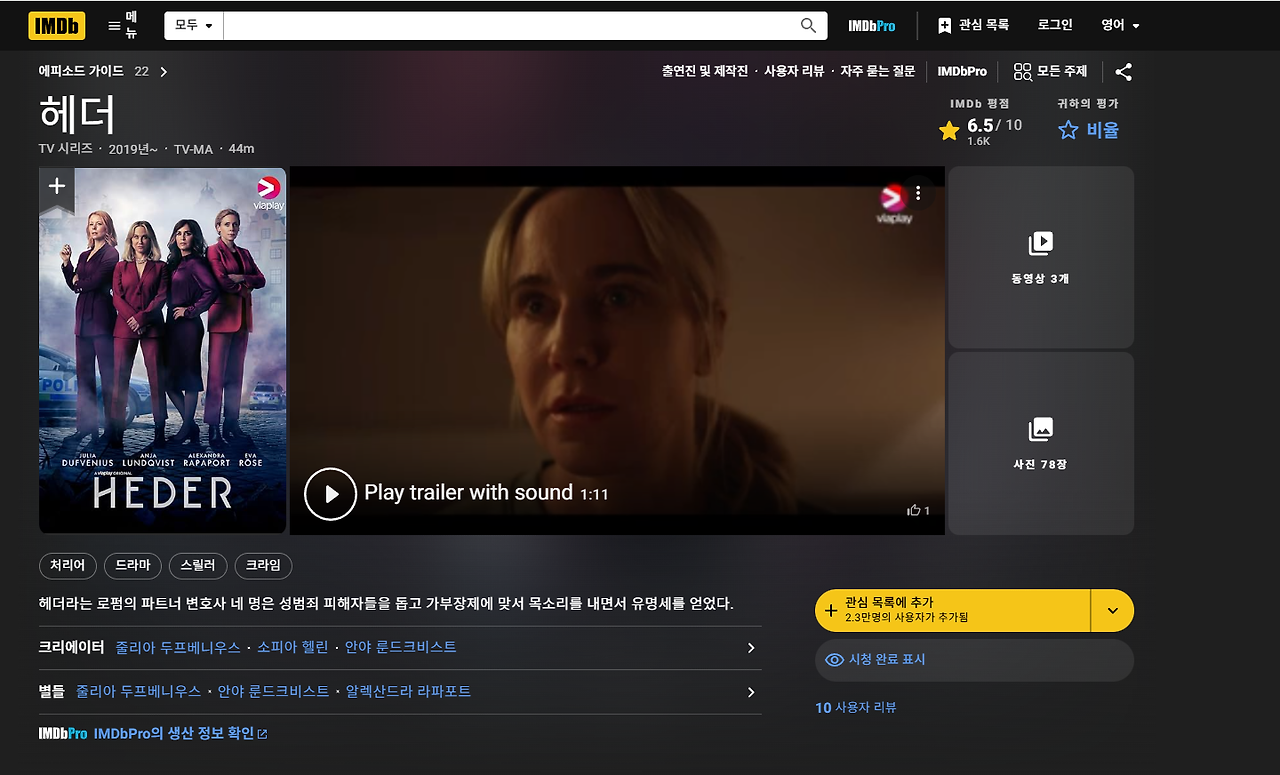Open the IMDbPro link in header
This screenshot has width=1280, height=775.
(872, 25)
